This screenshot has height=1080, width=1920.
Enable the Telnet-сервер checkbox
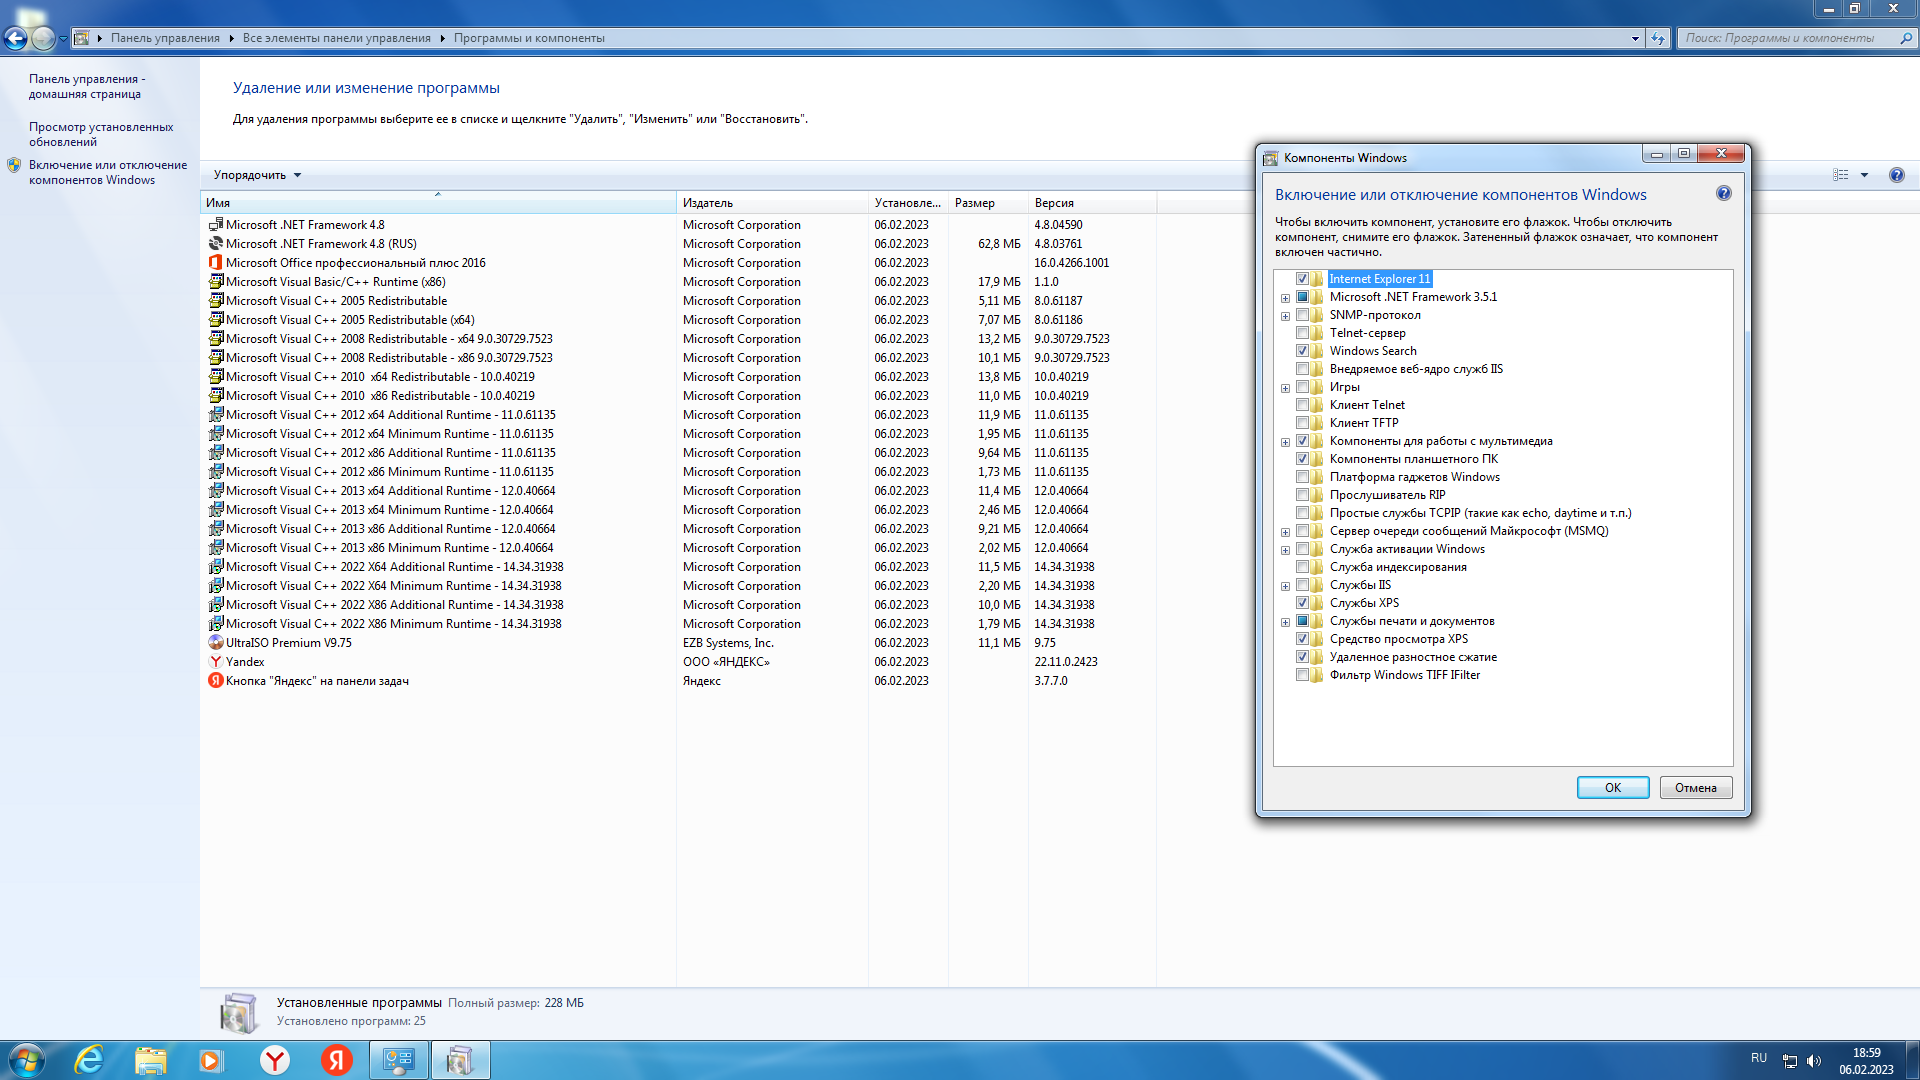click(x=1302, y=333)
